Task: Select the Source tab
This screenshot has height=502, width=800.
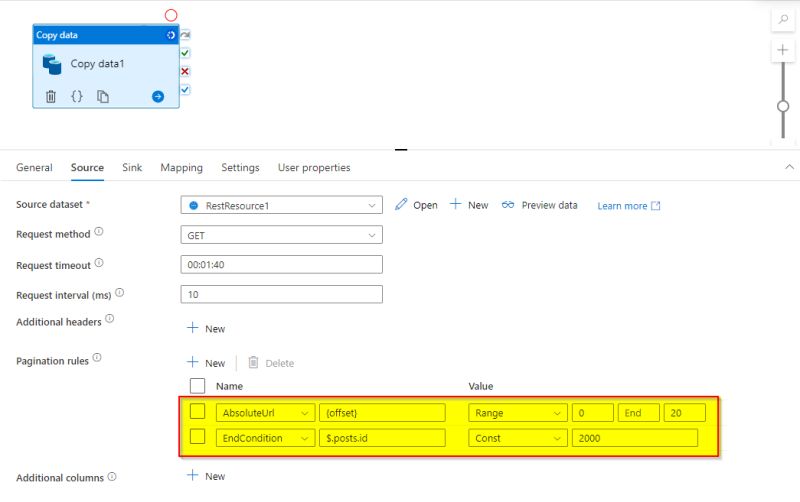Action: (x=87, y=167)
